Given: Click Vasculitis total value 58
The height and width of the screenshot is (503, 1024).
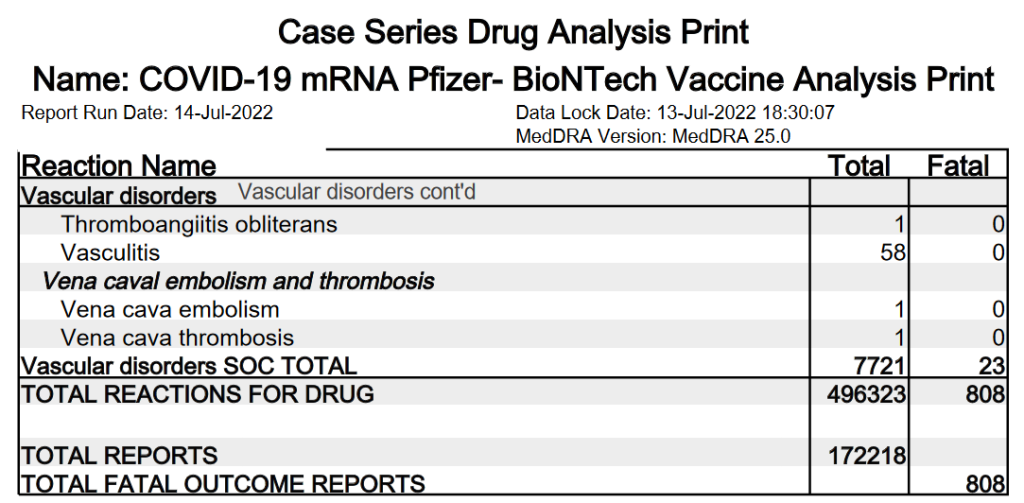Looking at the screenshot, I should coord(893,252).
